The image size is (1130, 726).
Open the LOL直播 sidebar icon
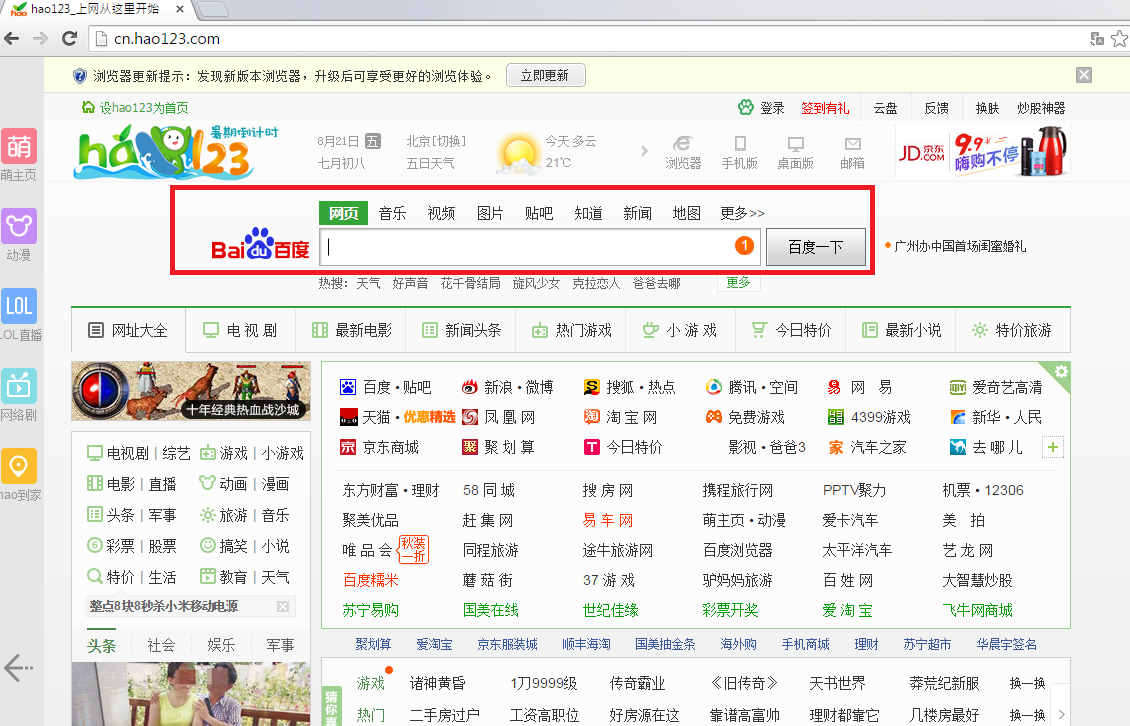(x=19, y=307)
